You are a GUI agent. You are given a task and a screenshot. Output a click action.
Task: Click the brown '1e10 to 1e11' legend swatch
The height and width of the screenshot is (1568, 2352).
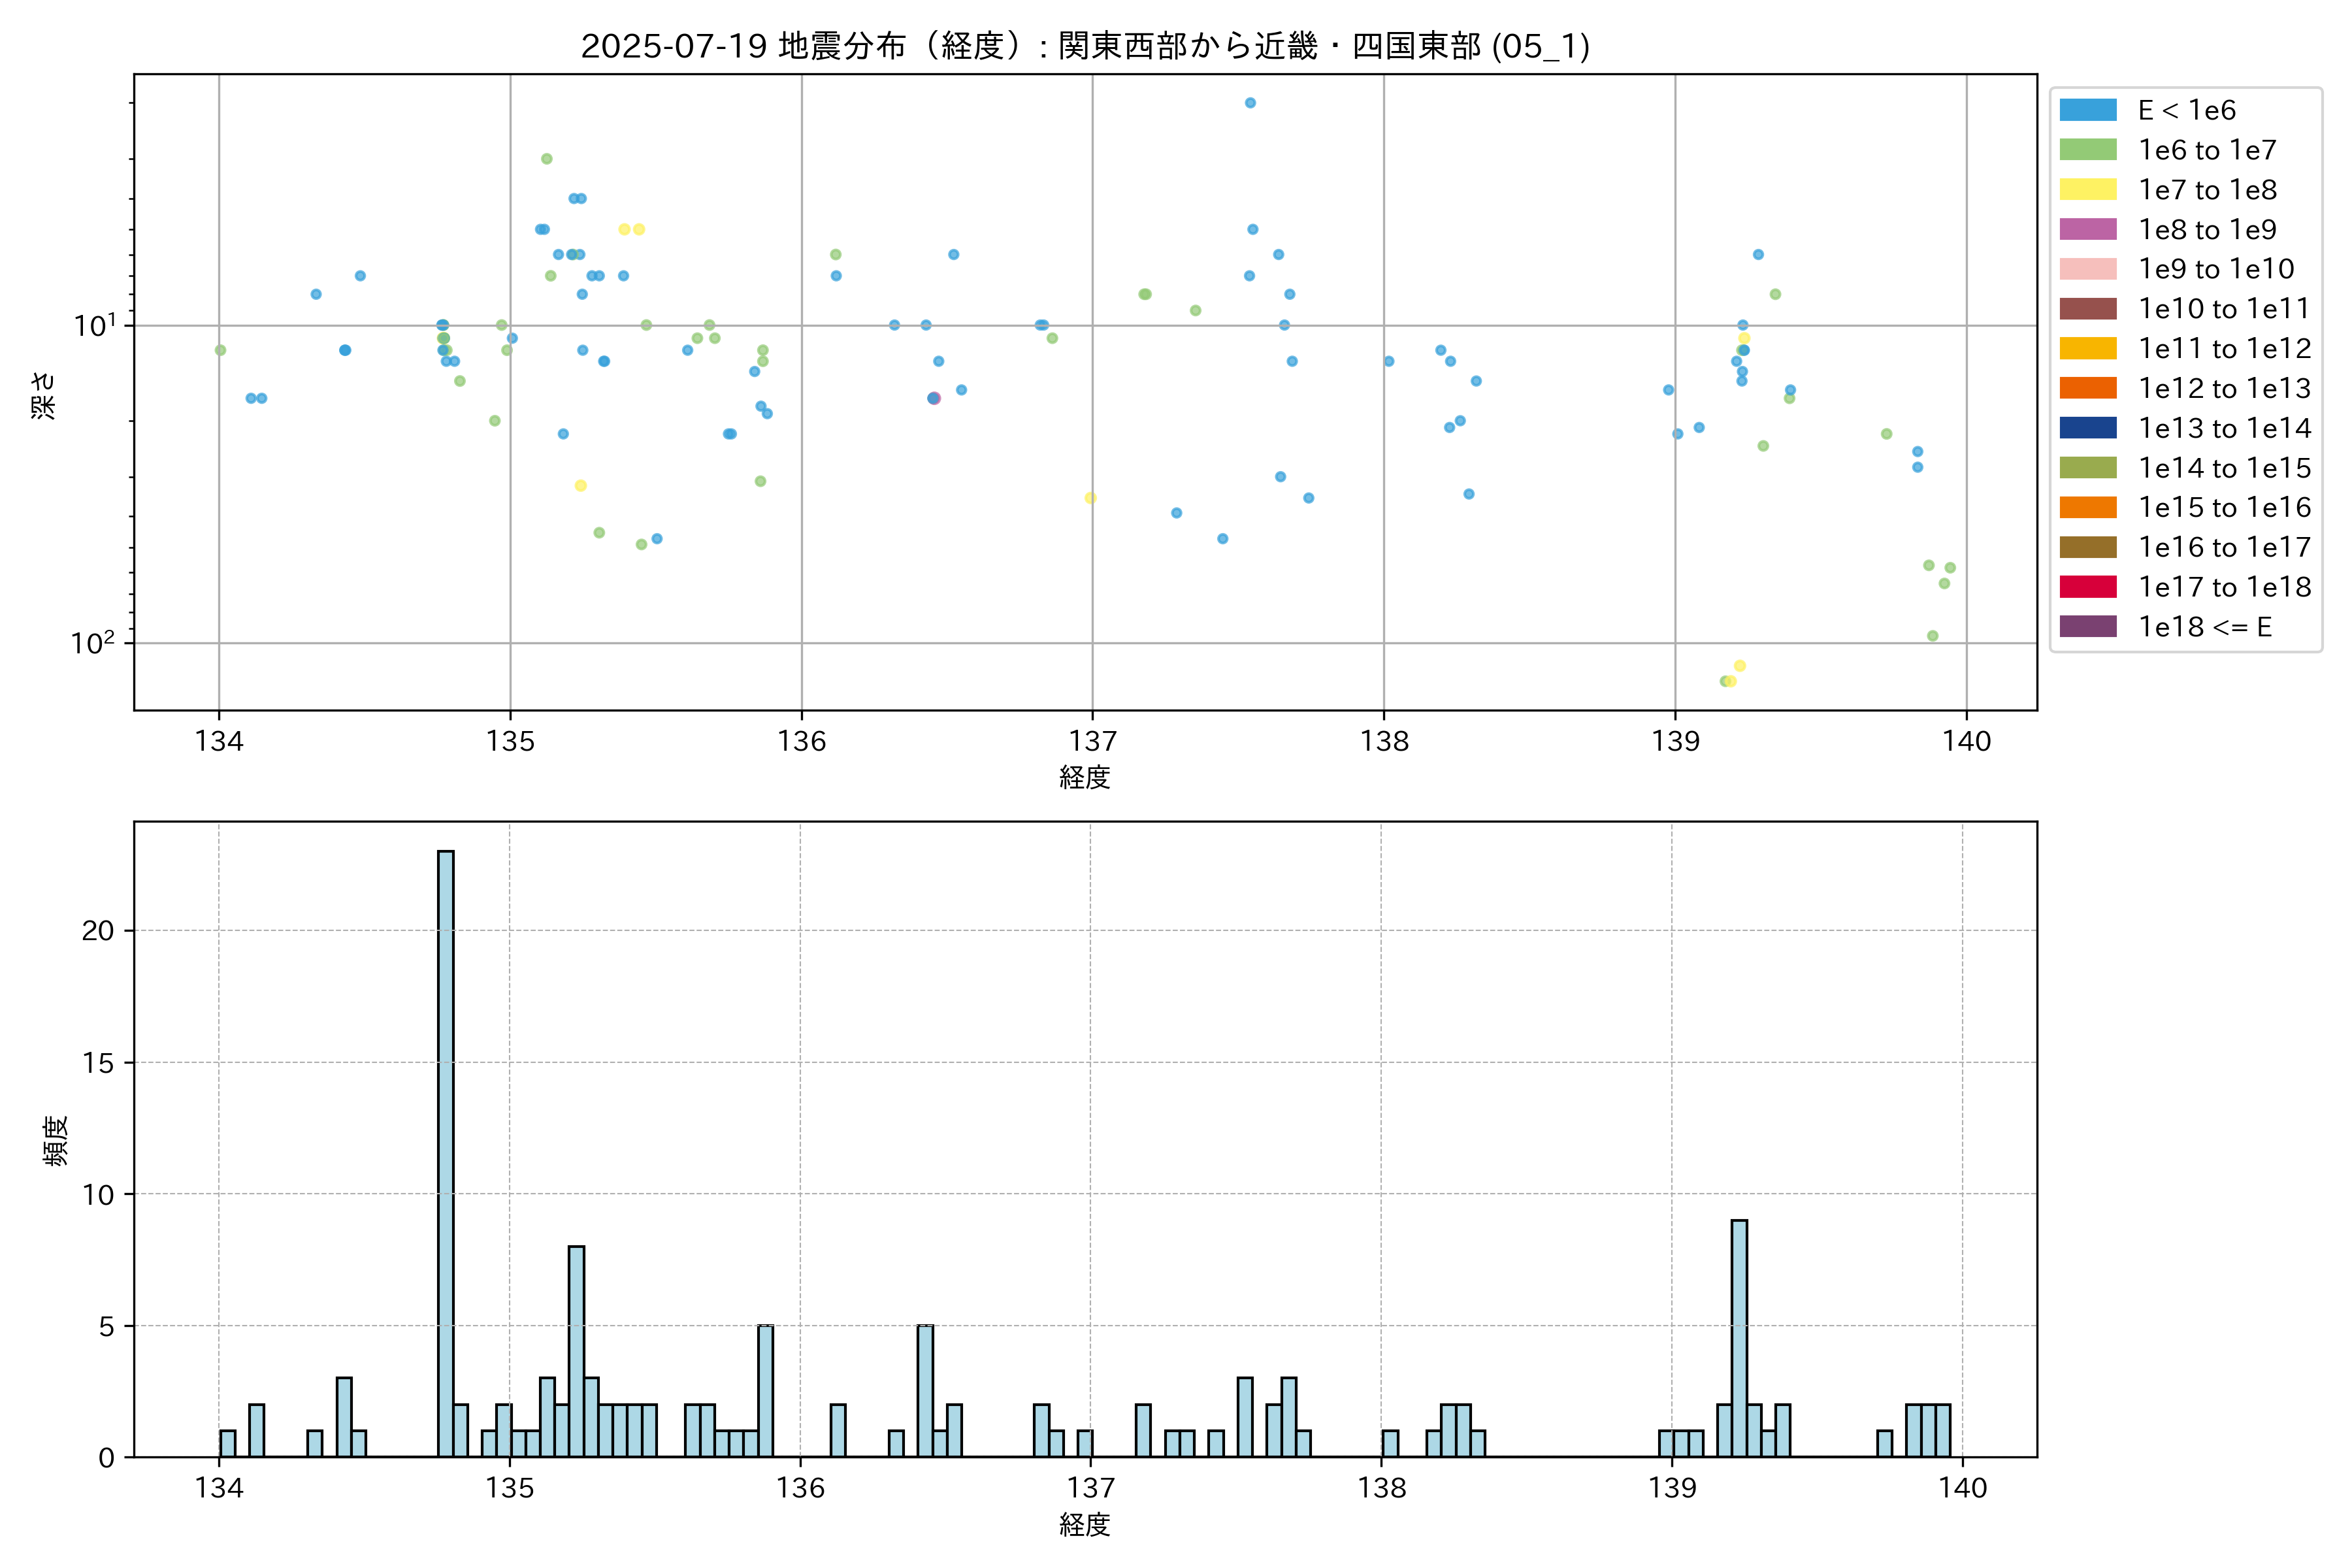point(2087,309)
